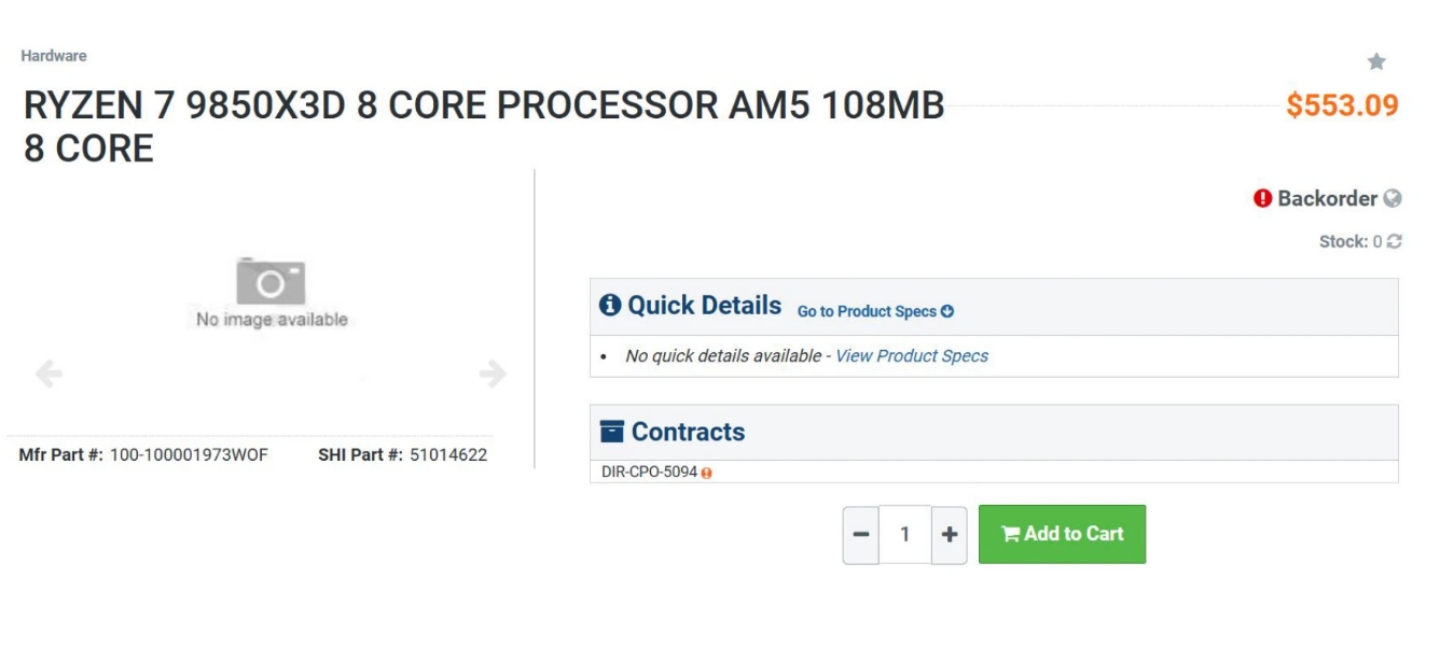Screen dimensions: 1440x648
Task: Click the Contracts panel icon
Action: 611,431
